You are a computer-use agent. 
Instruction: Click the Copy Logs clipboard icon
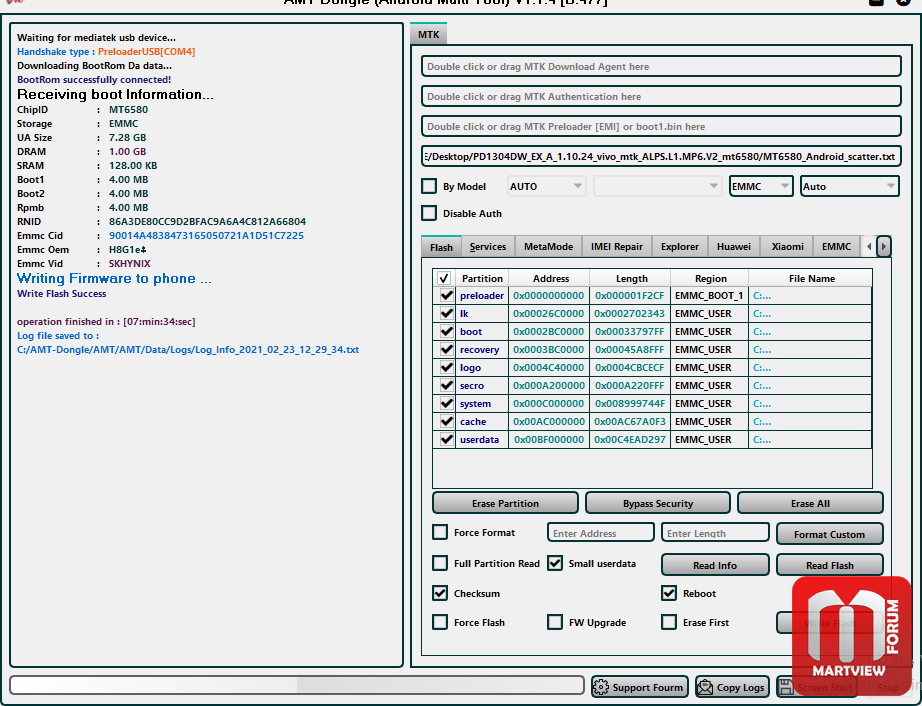pyautogui.click(x=704, y=687)
